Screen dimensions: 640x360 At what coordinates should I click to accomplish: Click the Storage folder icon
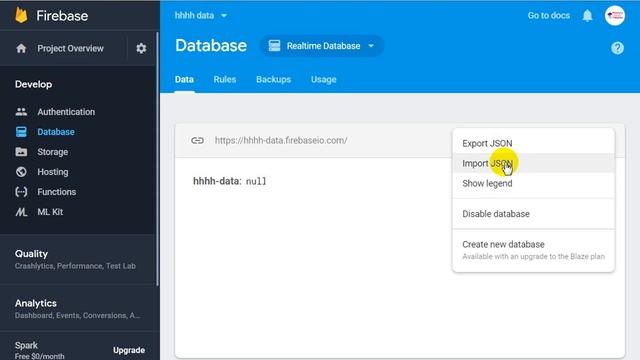point(21,152)
